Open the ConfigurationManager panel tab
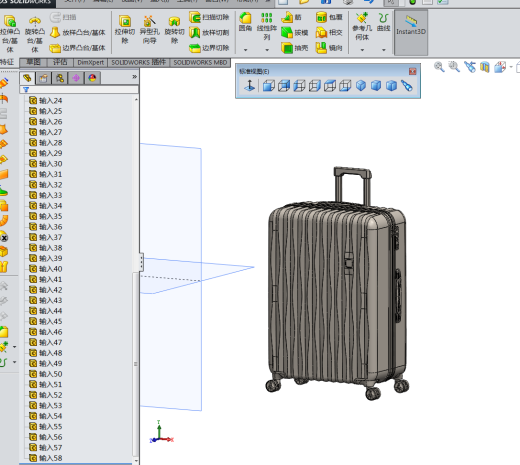520x465 pixels. 60,78
